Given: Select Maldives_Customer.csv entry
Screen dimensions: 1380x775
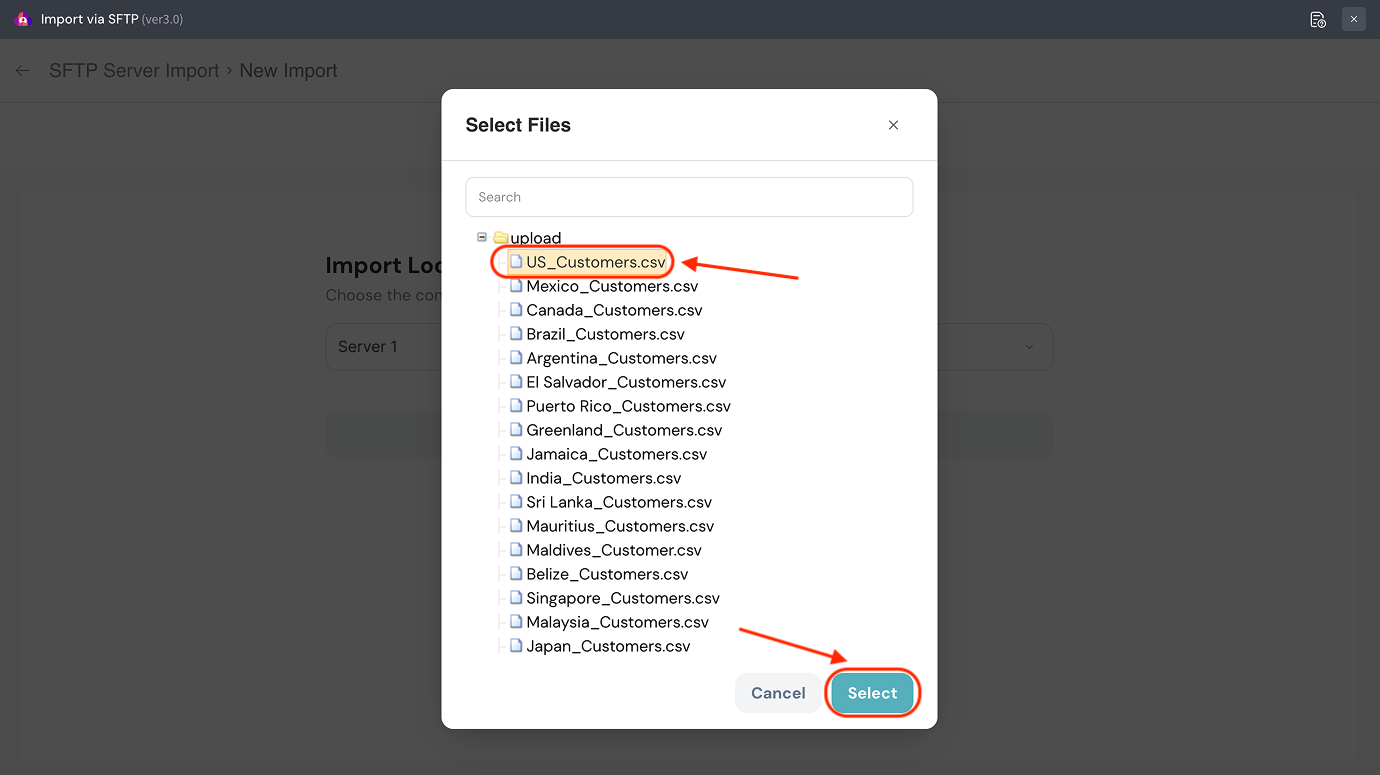Looking at the screenshot, I should [x=613, y=550].
